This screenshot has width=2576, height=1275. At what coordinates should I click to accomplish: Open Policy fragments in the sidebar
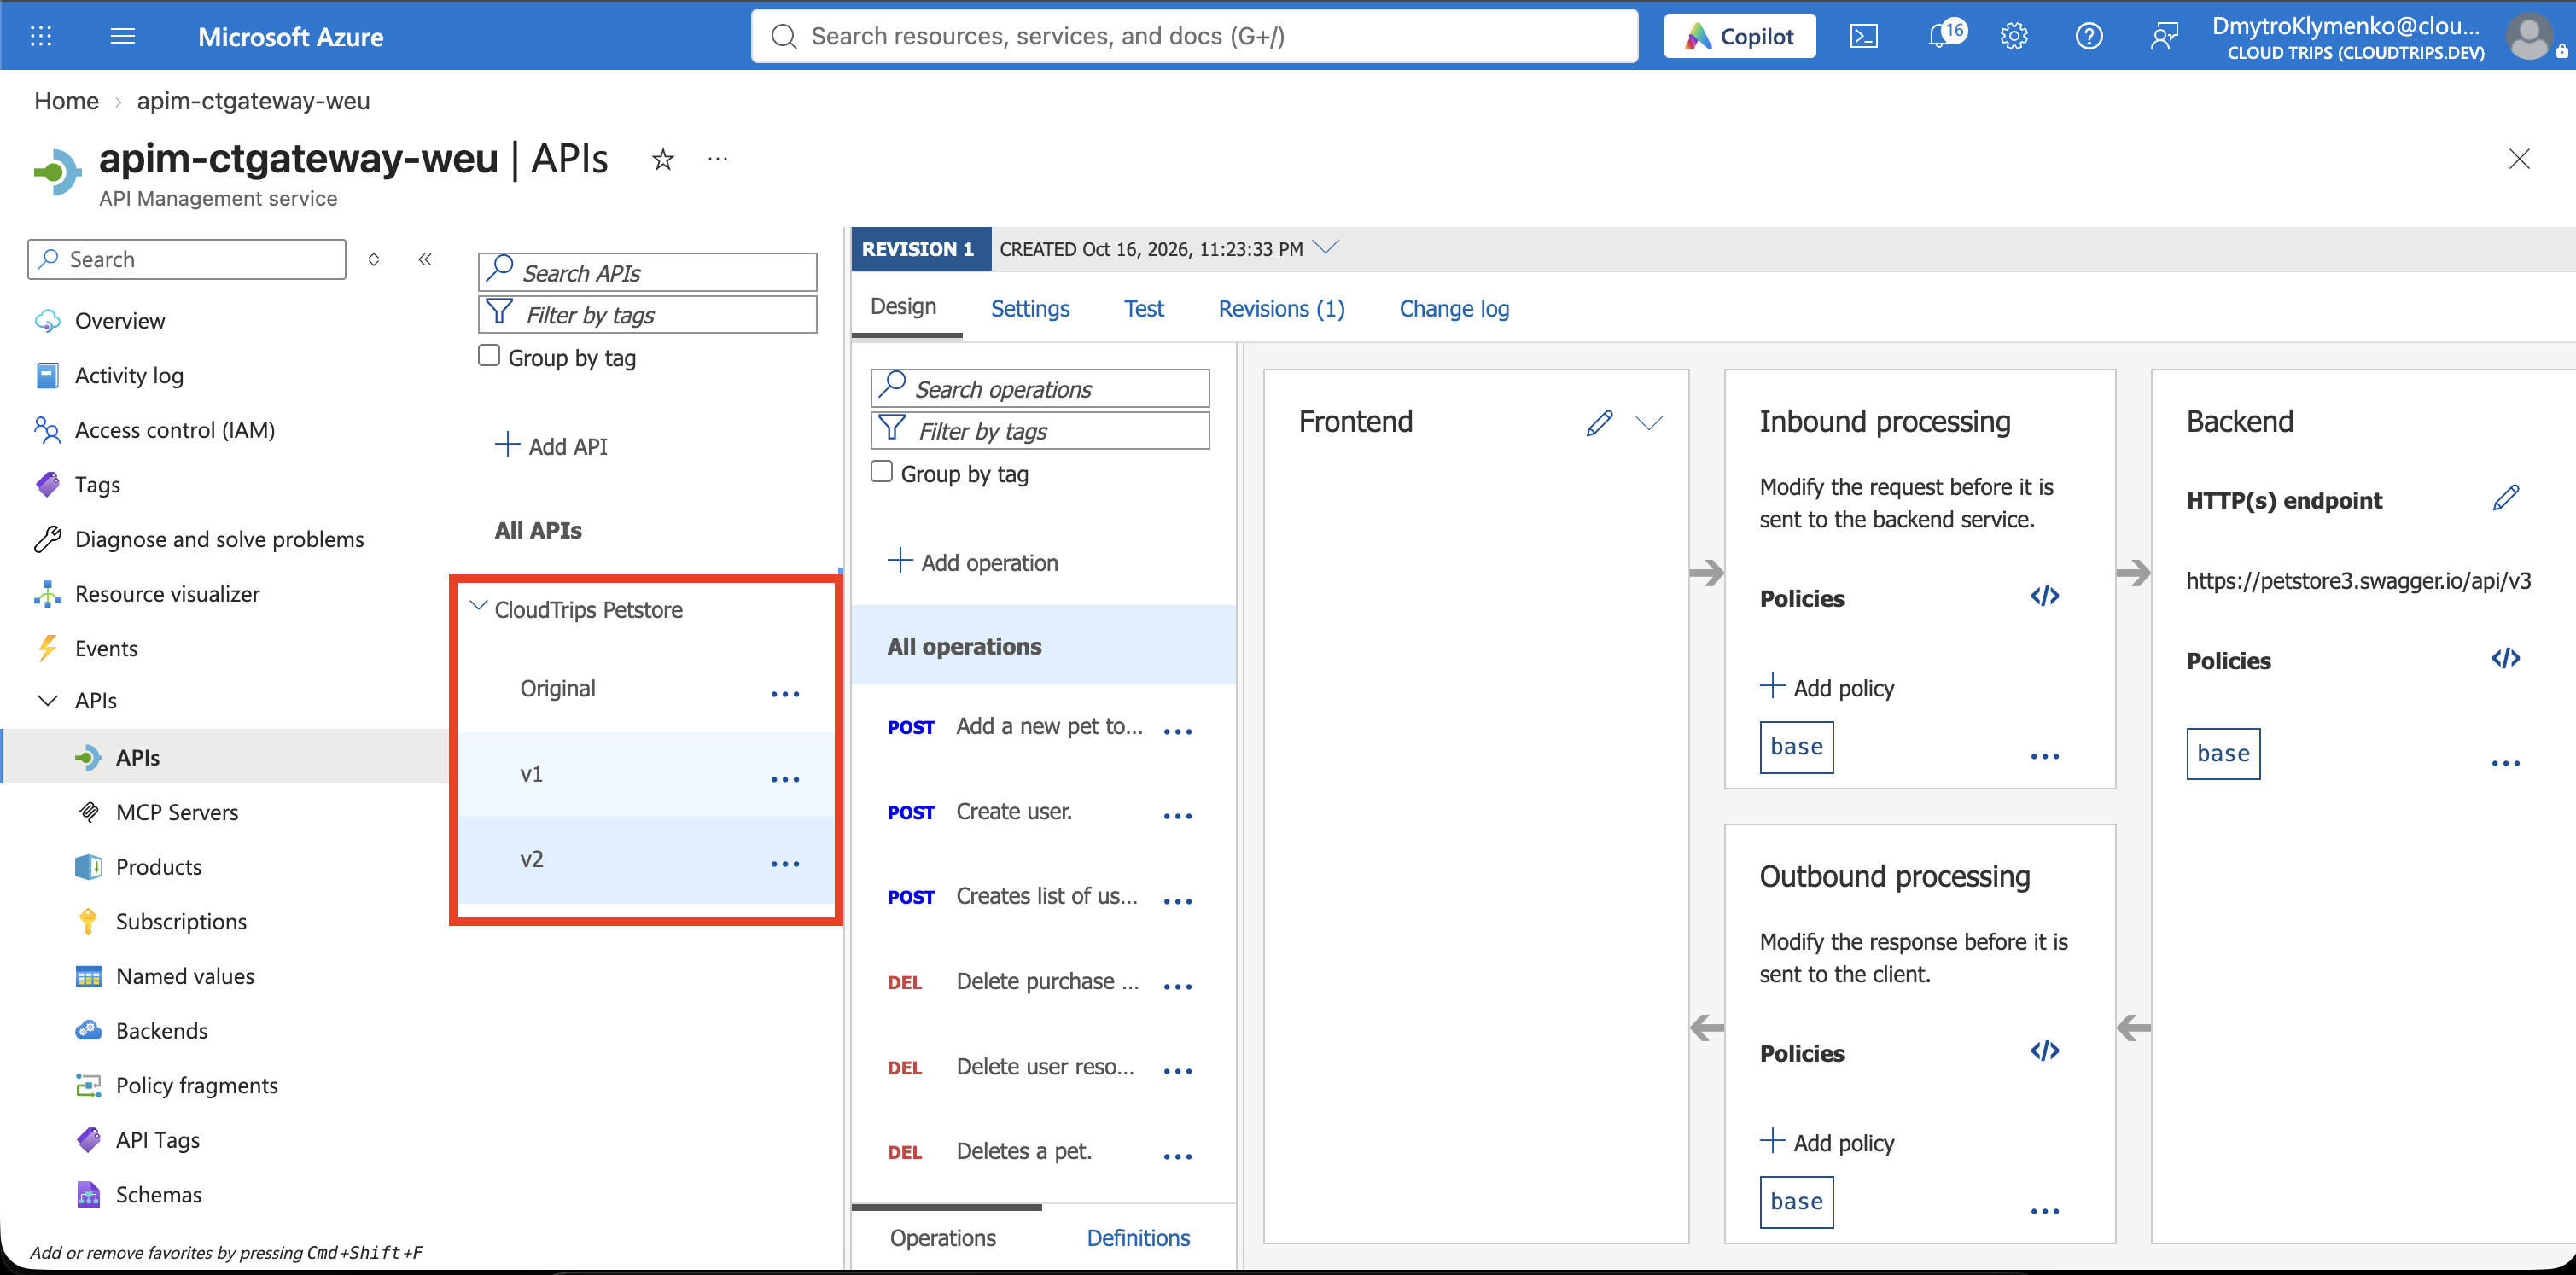197,1085
